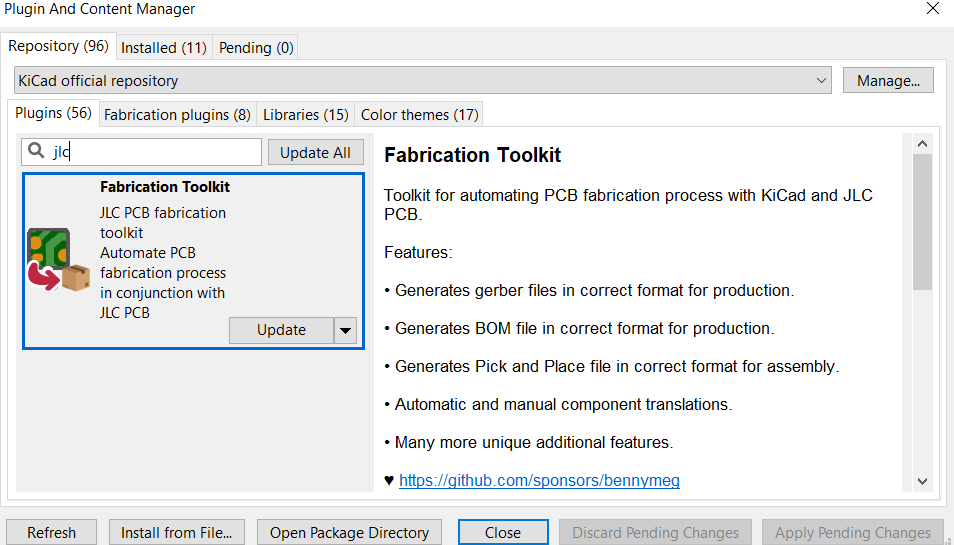Viewport: 954px width, 545px height.
Task: Switch to the Pending (0) tab
Action: point(256,47)
